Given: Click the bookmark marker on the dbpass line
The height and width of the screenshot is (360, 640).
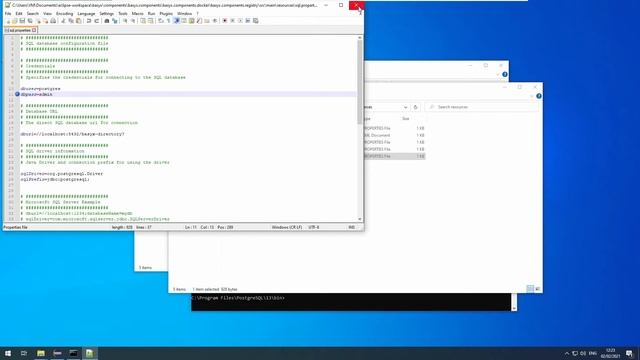Looking at the screenshot, I should point(17,94).
